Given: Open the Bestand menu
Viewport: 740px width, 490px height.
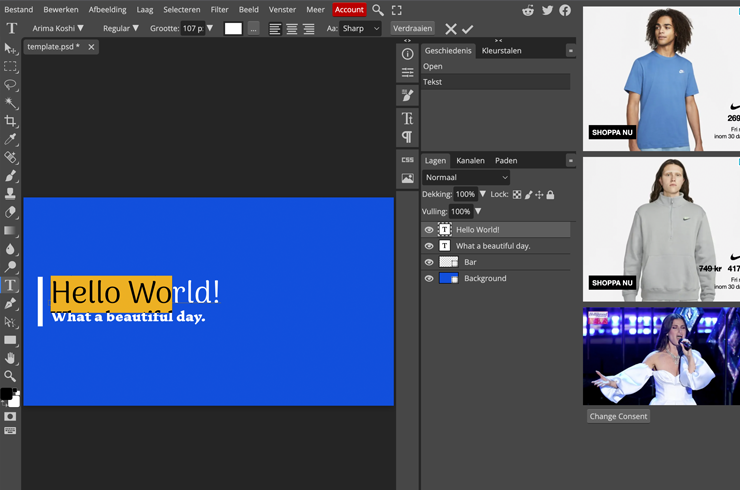Looking at the screenshot, I should [x=18, y=9].
